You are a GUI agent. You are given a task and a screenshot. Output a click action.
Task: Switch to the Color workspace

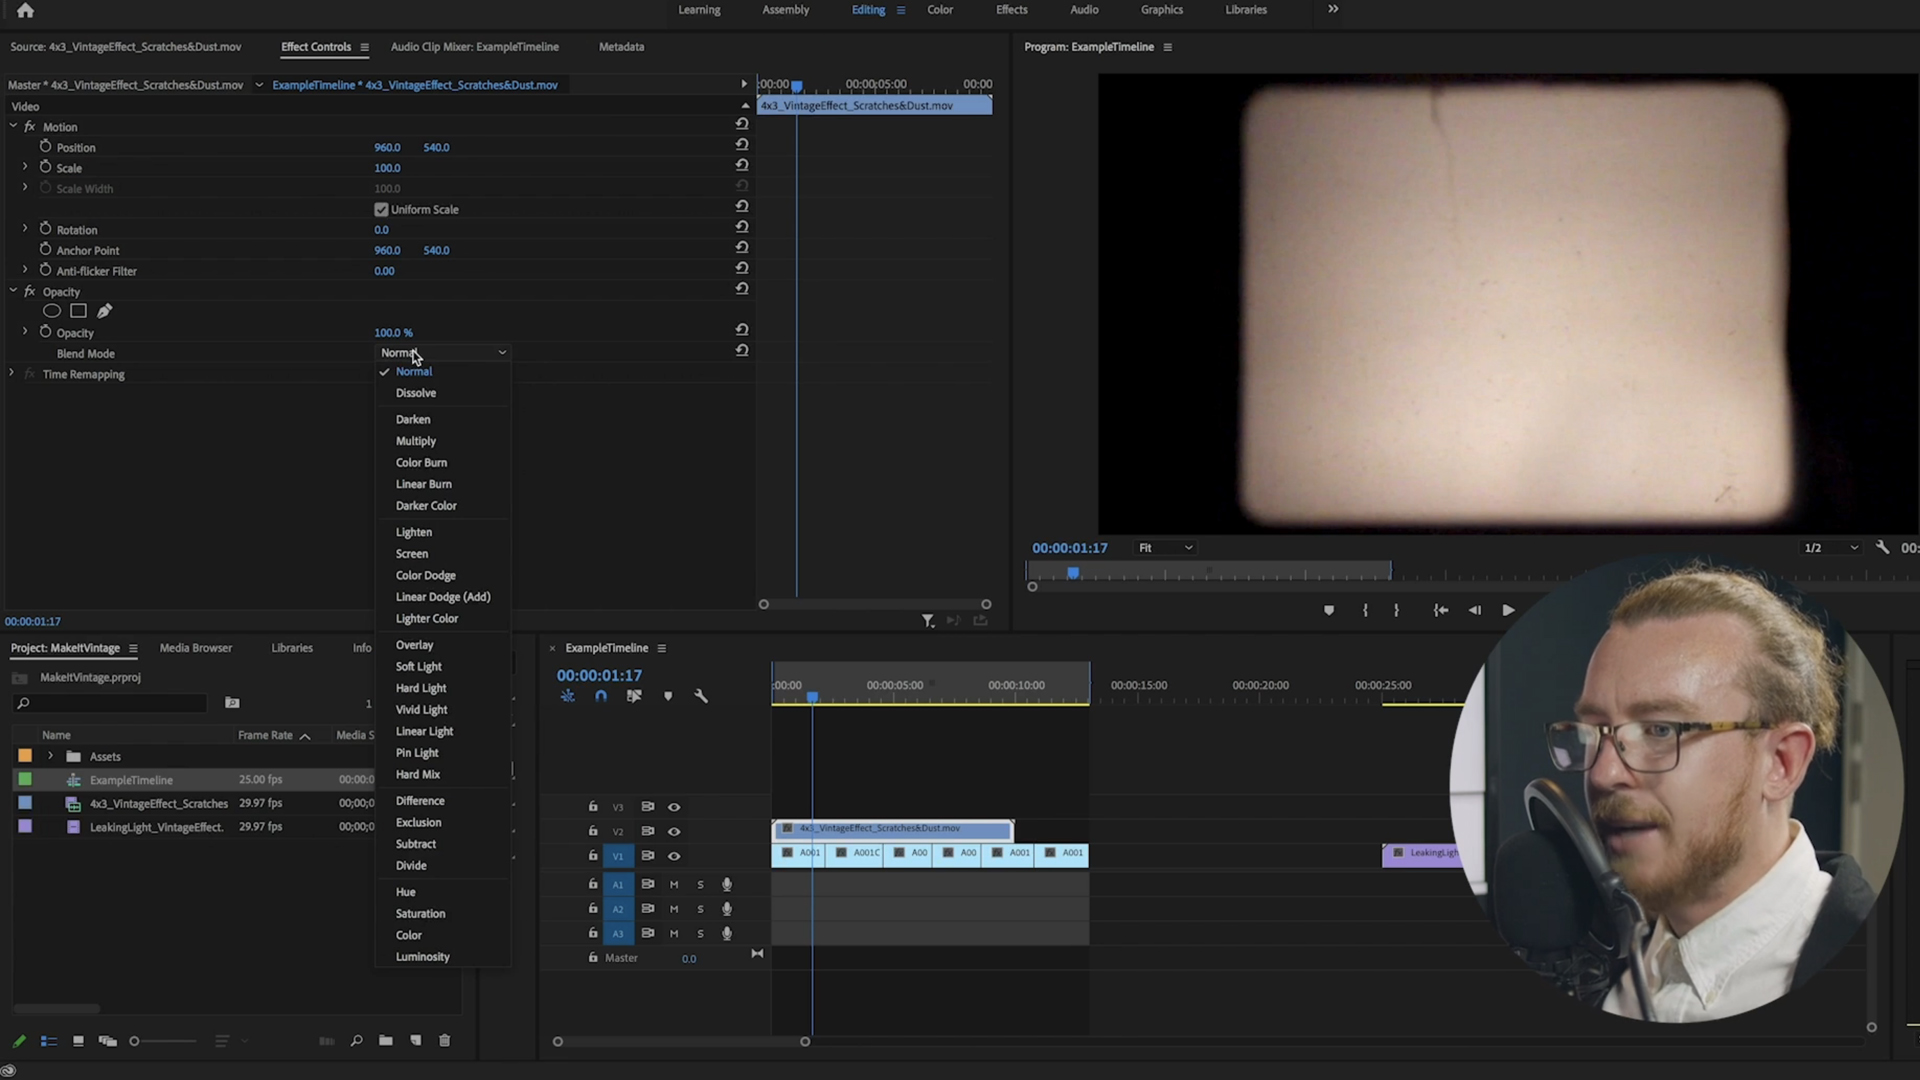point(940,10)
